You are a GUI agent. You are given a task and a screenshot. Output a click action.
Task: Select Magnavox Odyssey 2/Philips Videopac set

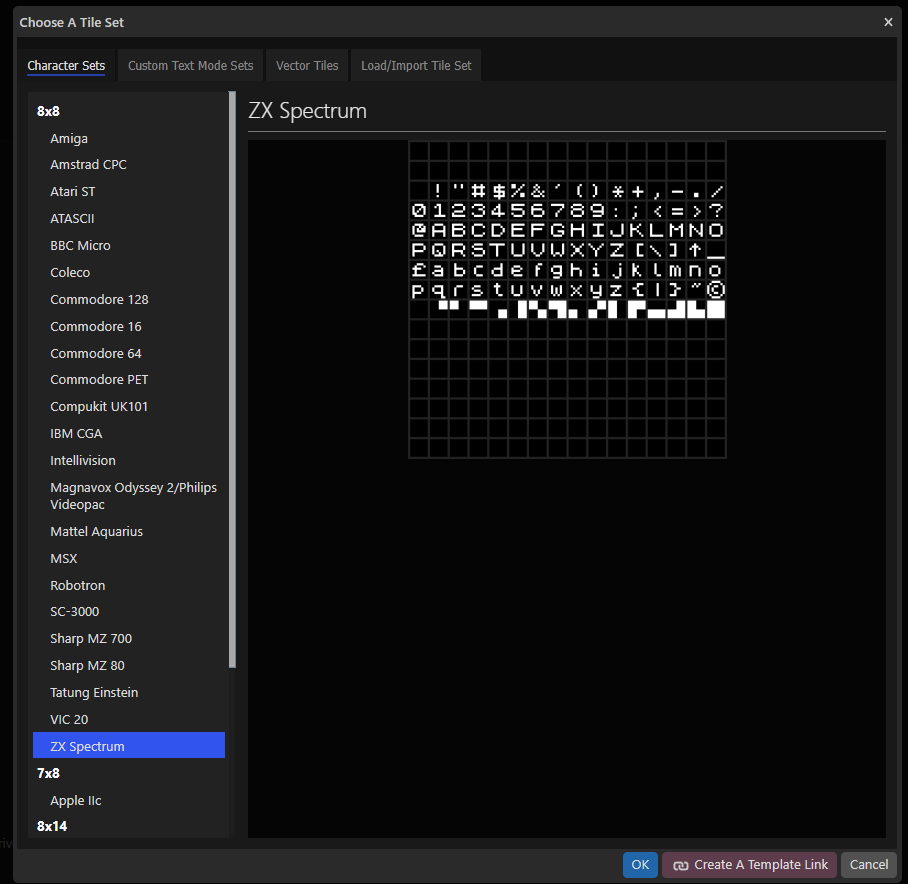[129, 496]
